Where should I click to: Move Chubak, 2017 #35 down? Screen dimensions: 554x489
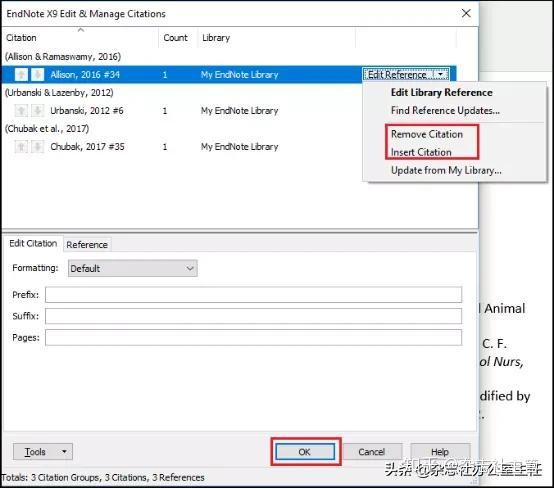[x=37, y=146]
